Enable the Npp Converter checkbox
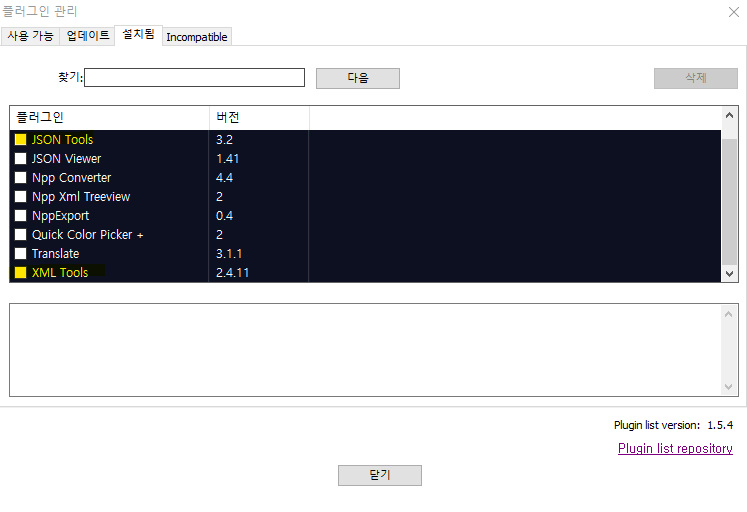Image resolution: width=747 pixels, height=512 pixels. click(x=20, y=178)
